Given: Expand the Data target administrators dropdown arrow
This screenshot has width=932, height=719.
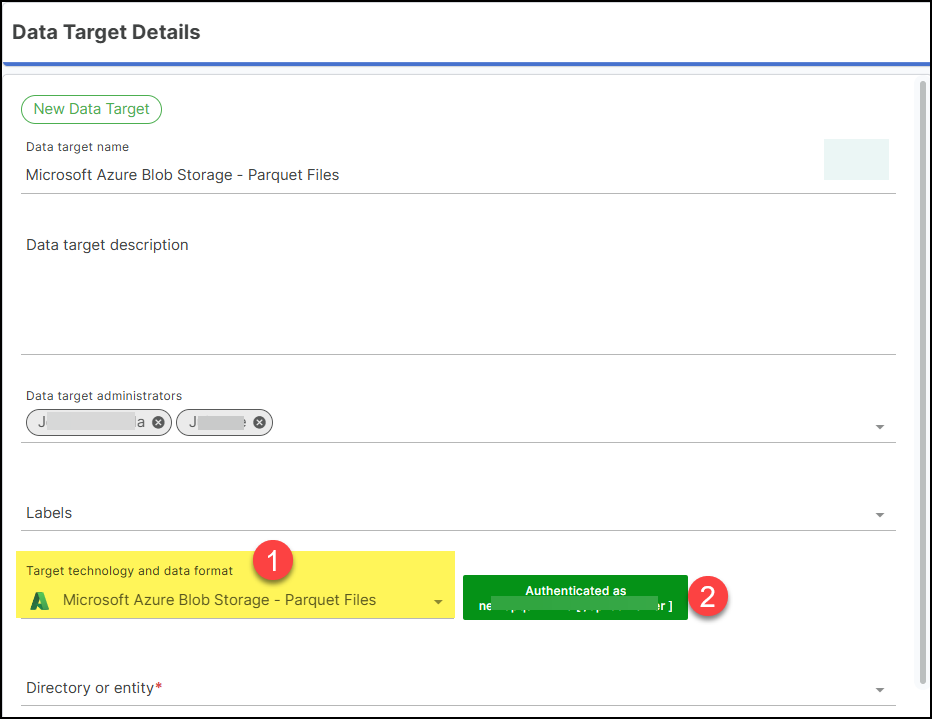Looking at the screenshot, I should click(880, 427).
